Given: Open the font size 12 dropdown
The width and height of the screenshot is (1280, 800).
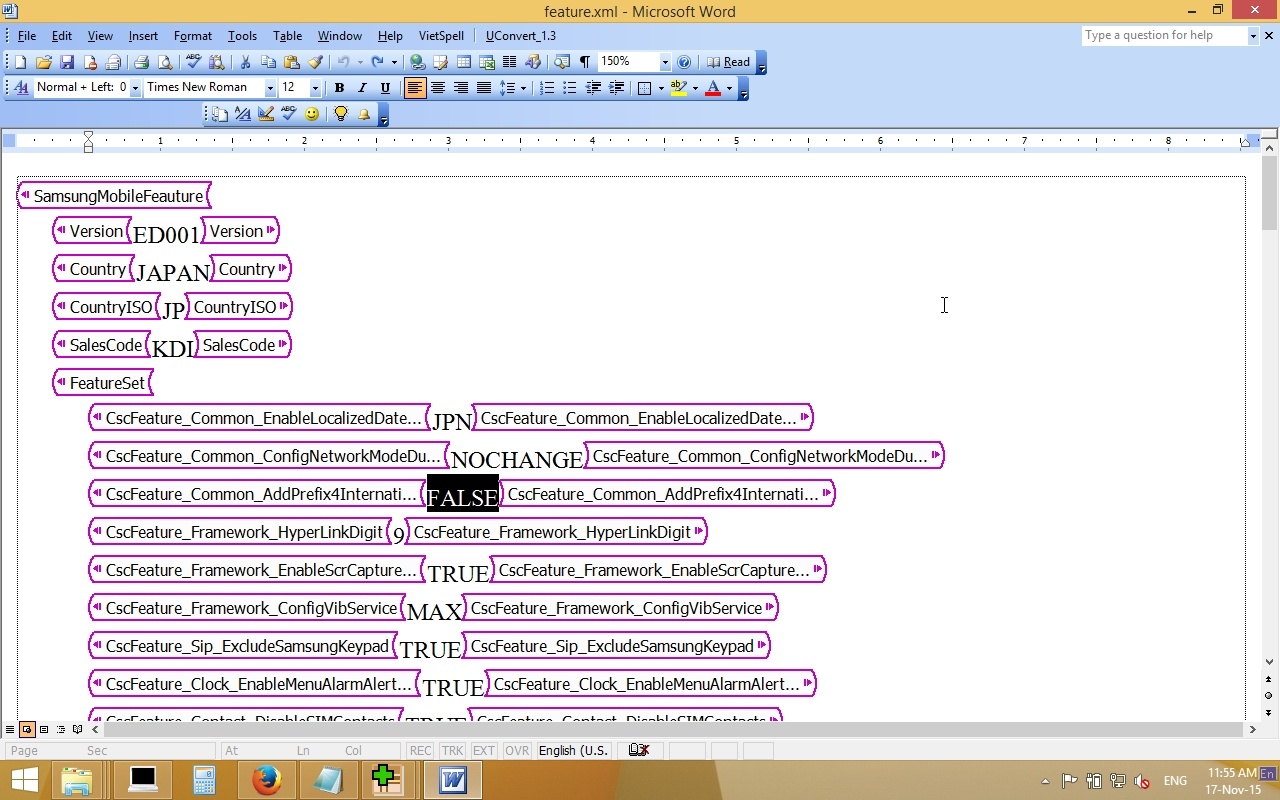Looking at the screenshot, I should [x=314, y=88].
